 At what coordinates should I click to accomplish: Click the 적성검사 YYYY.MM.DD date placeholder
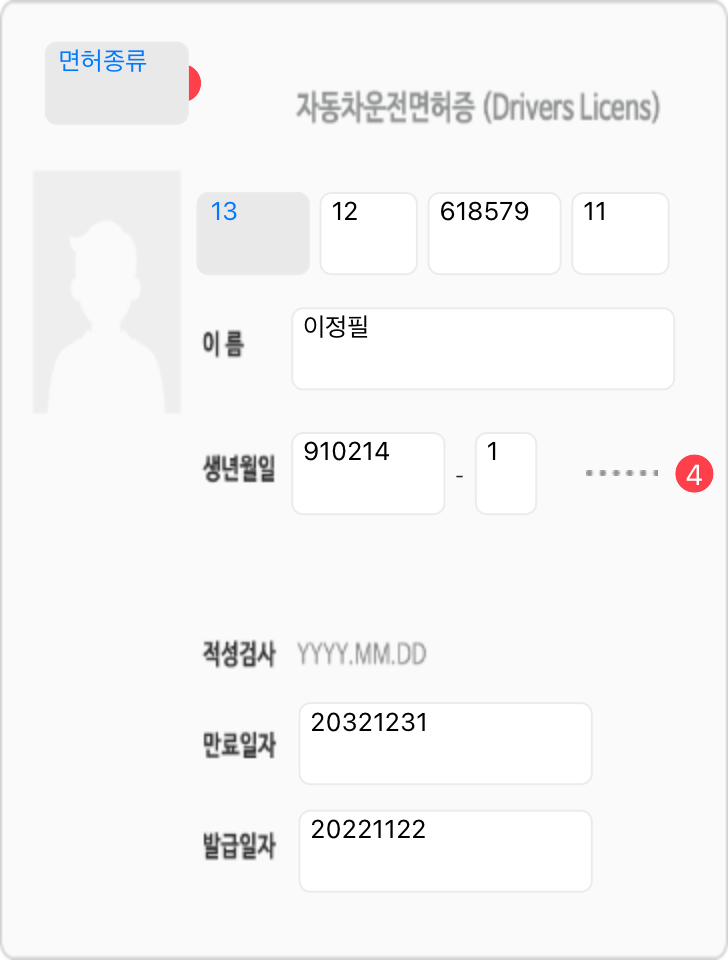pos(362,656)
